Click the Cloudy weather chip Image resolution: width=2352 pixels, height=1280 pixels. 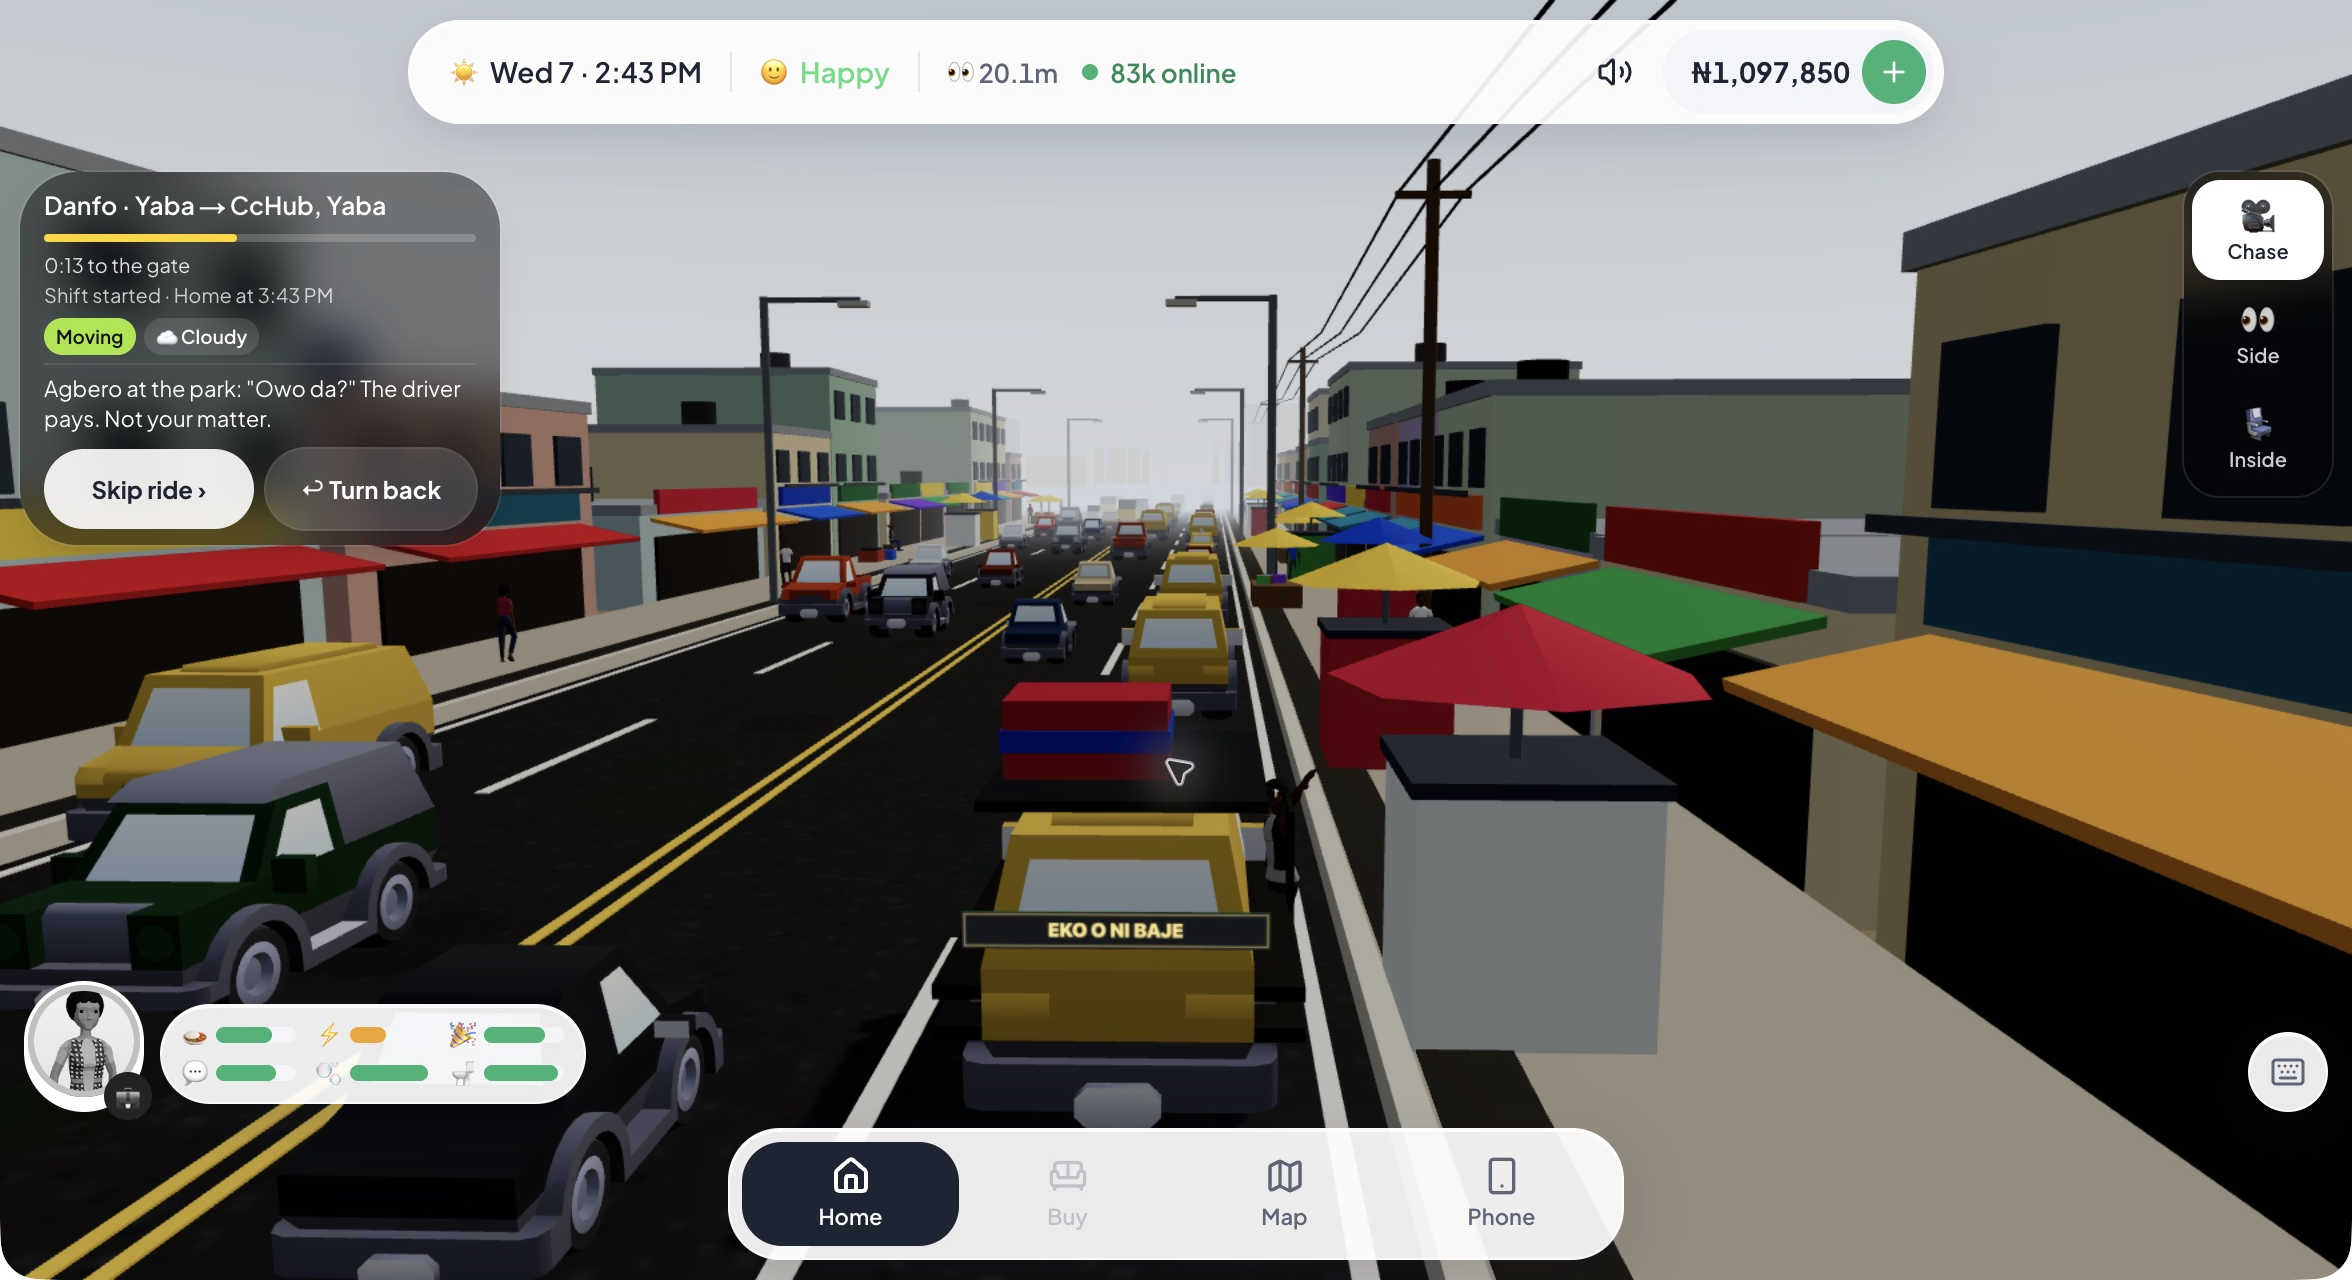click(202, 337)
